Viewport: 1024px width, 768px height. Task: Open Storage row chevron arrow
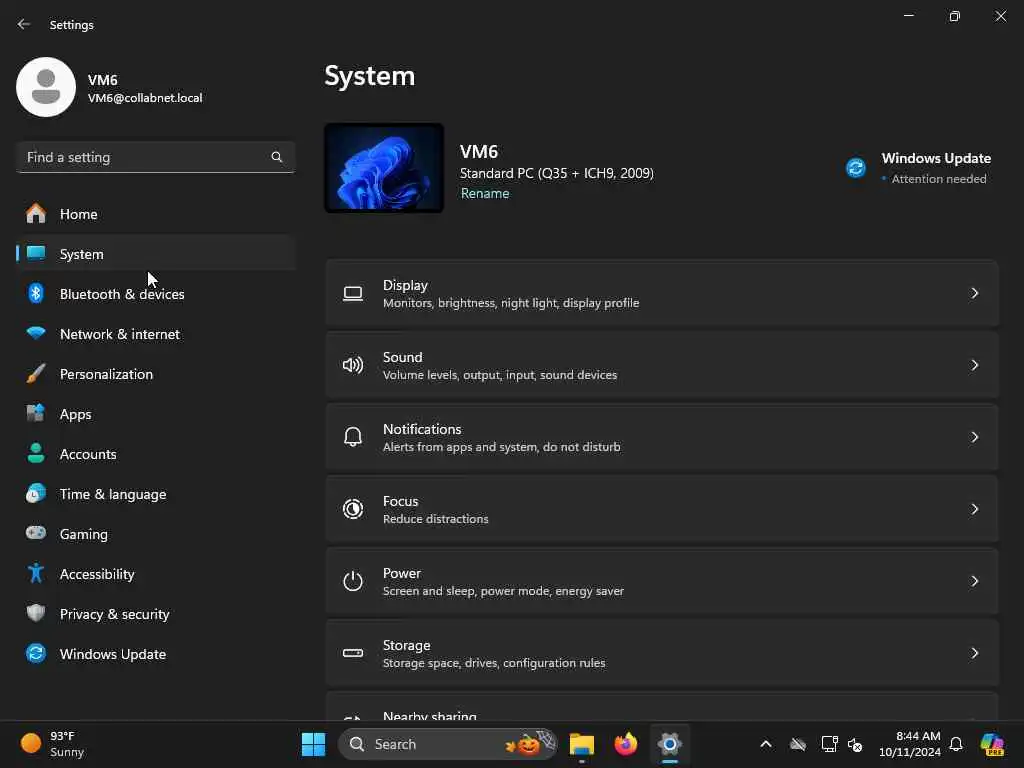[x=974, y=652]
